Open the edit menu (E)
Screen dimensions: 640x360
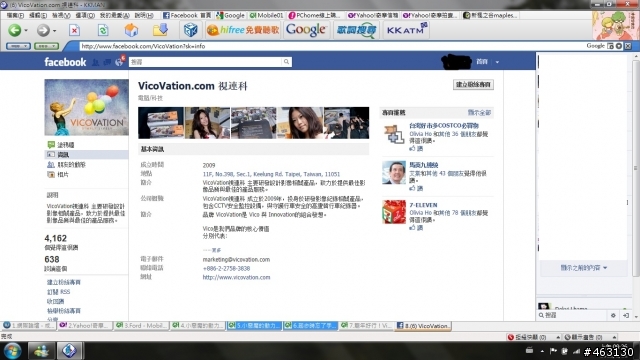tap(38, 15)
